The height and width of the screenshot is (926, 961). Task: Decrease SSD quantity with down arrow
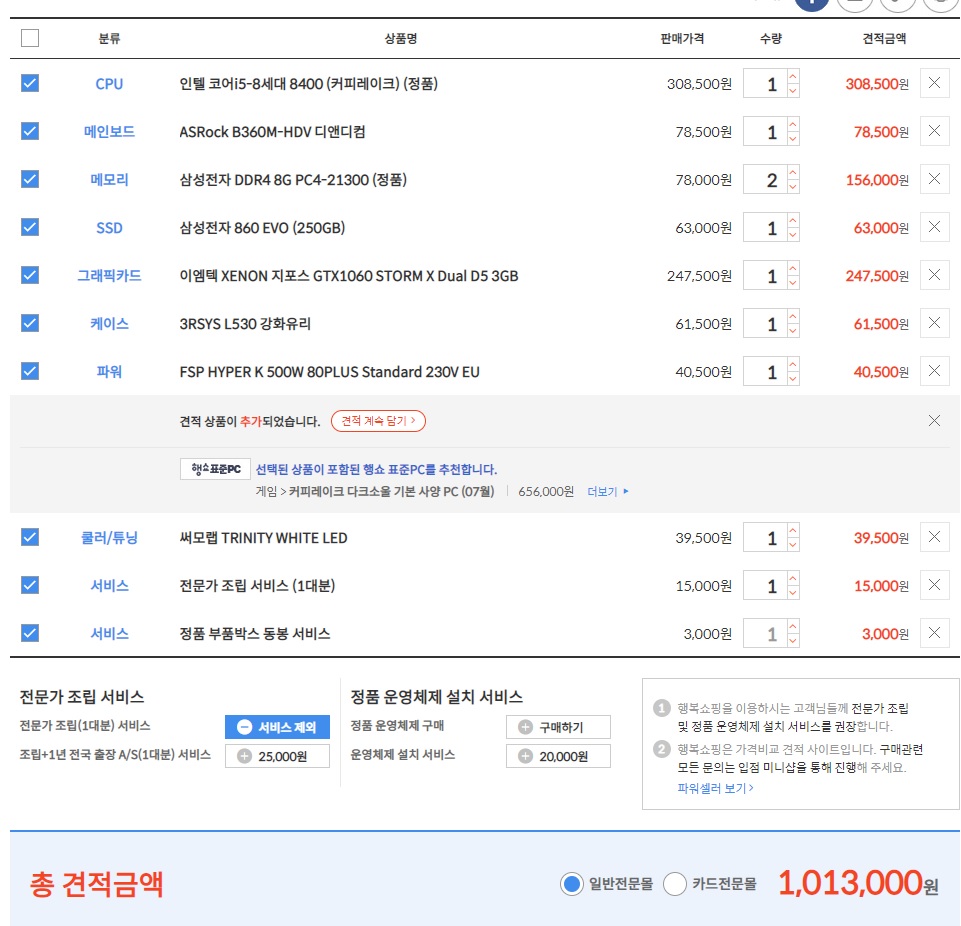[x=793, y=235]
